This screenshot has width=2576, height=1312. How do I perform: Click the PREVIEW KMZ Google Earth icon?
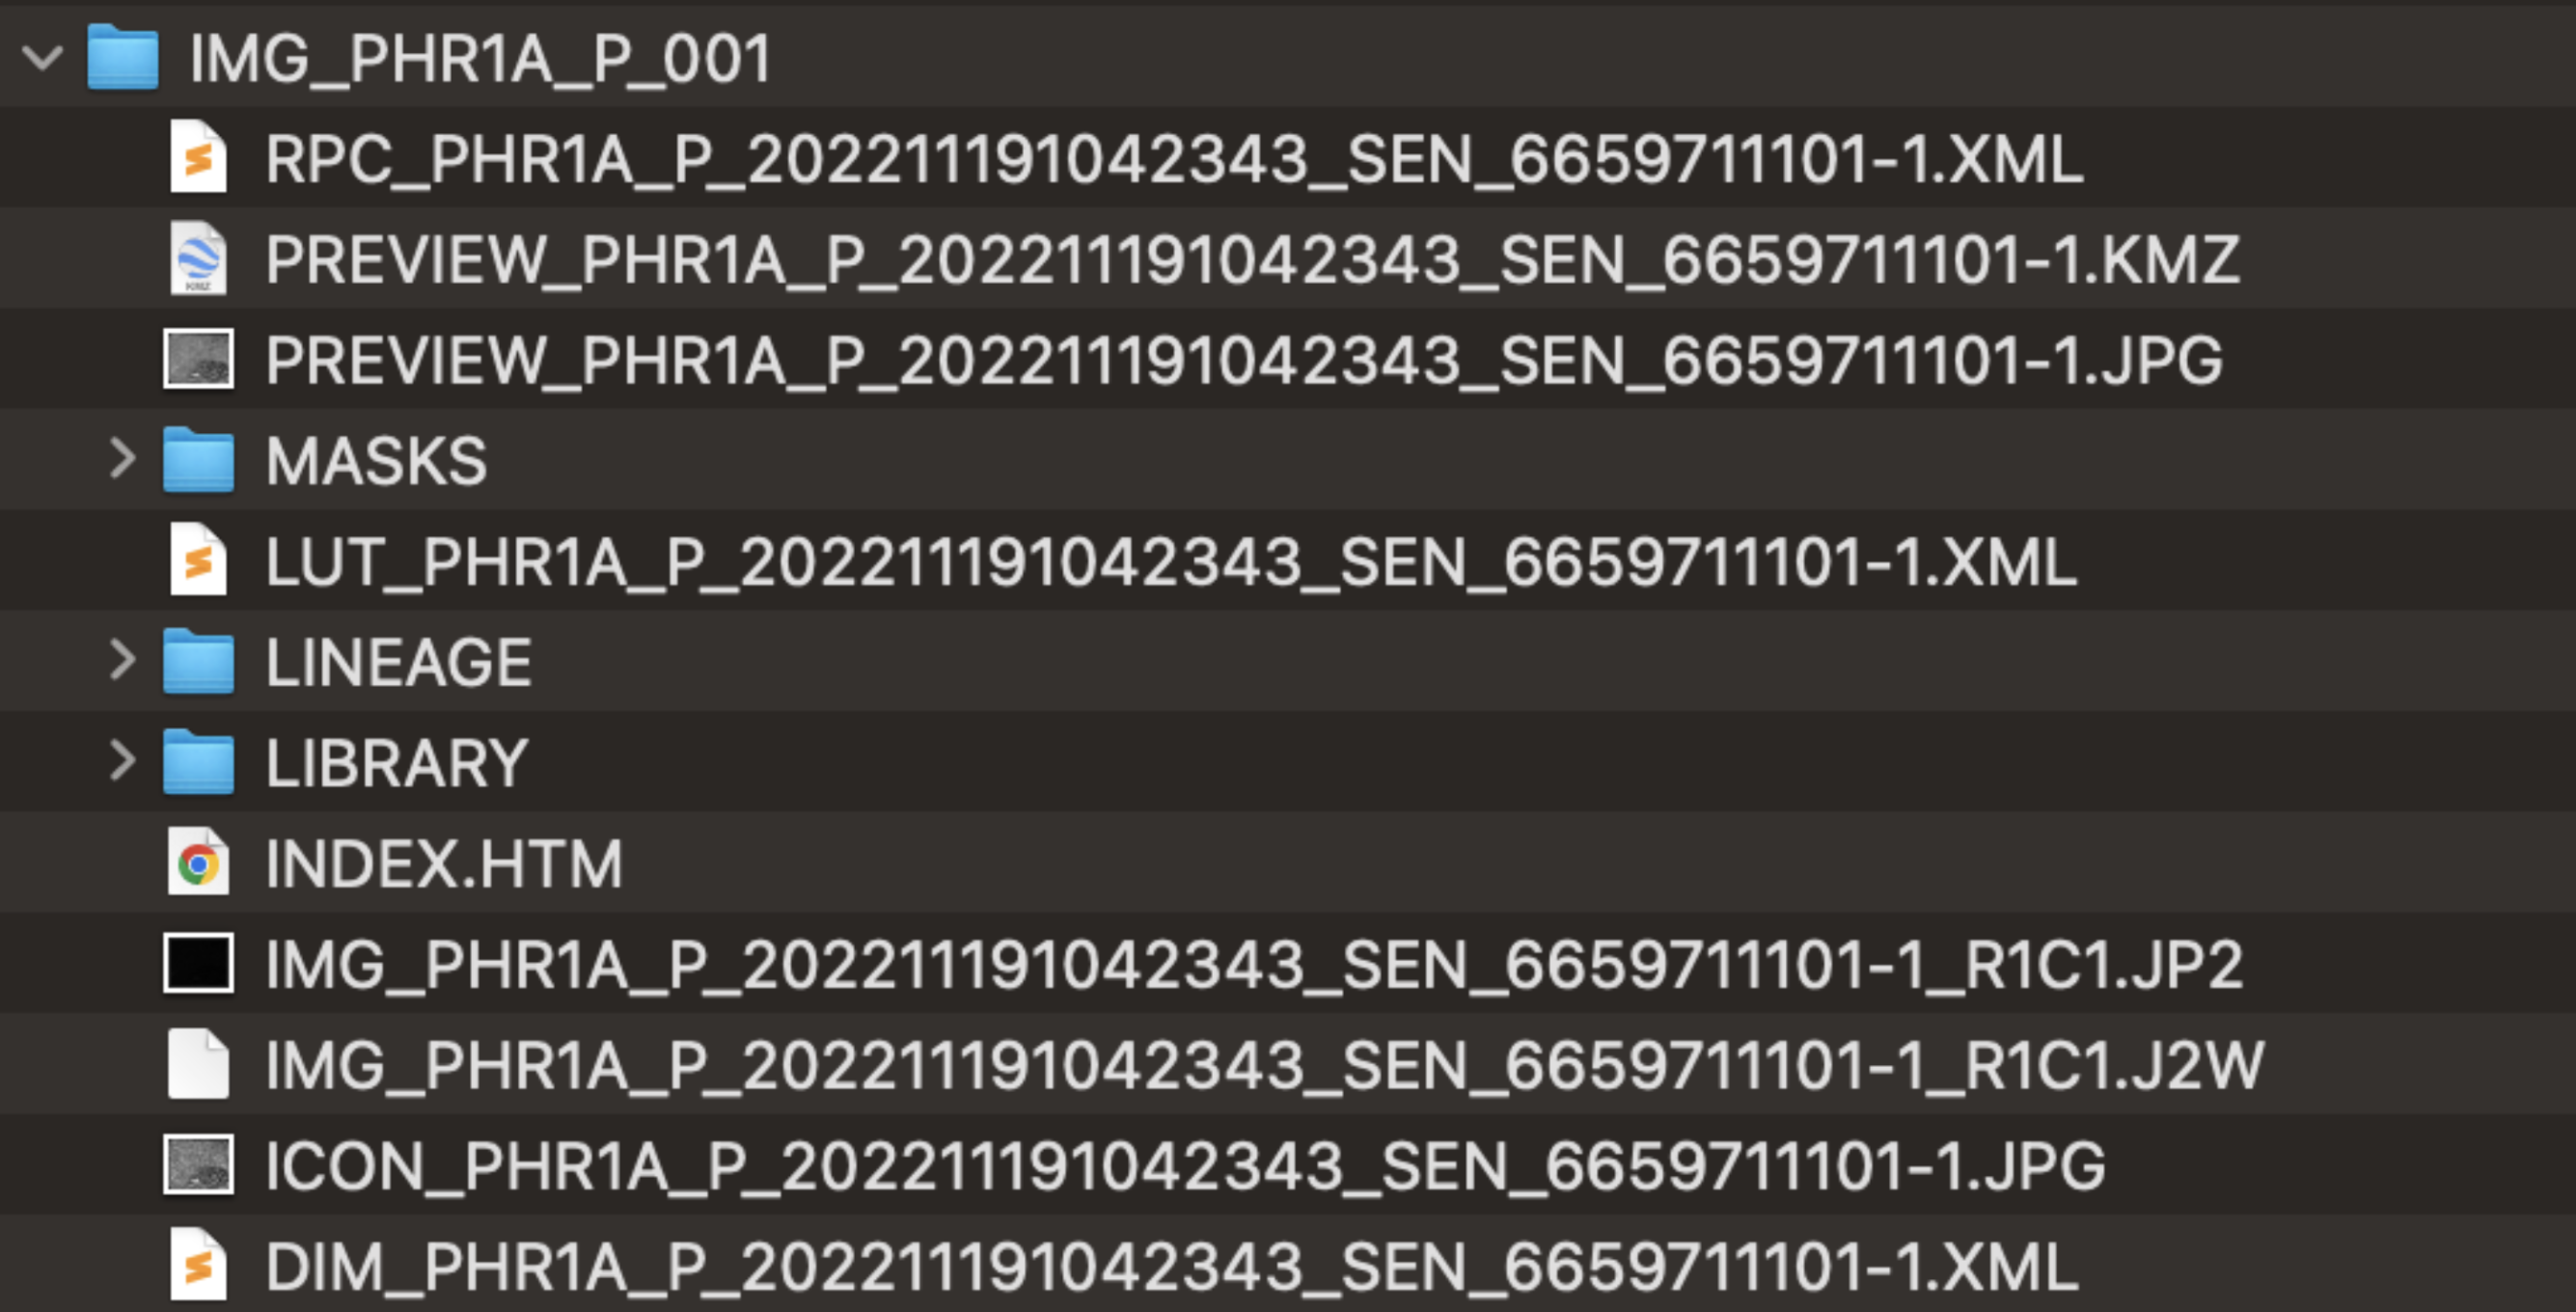coord(198,258)
